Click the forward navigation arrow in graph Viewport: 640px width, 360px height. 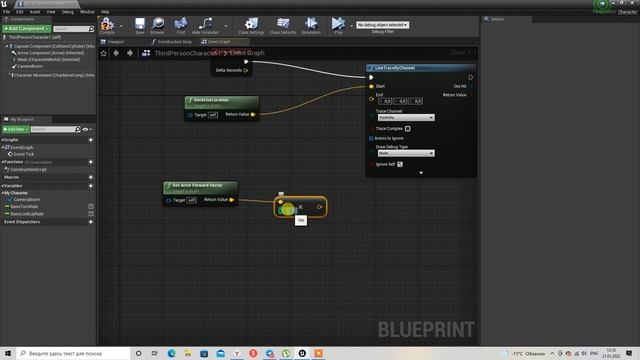(130, 53)
